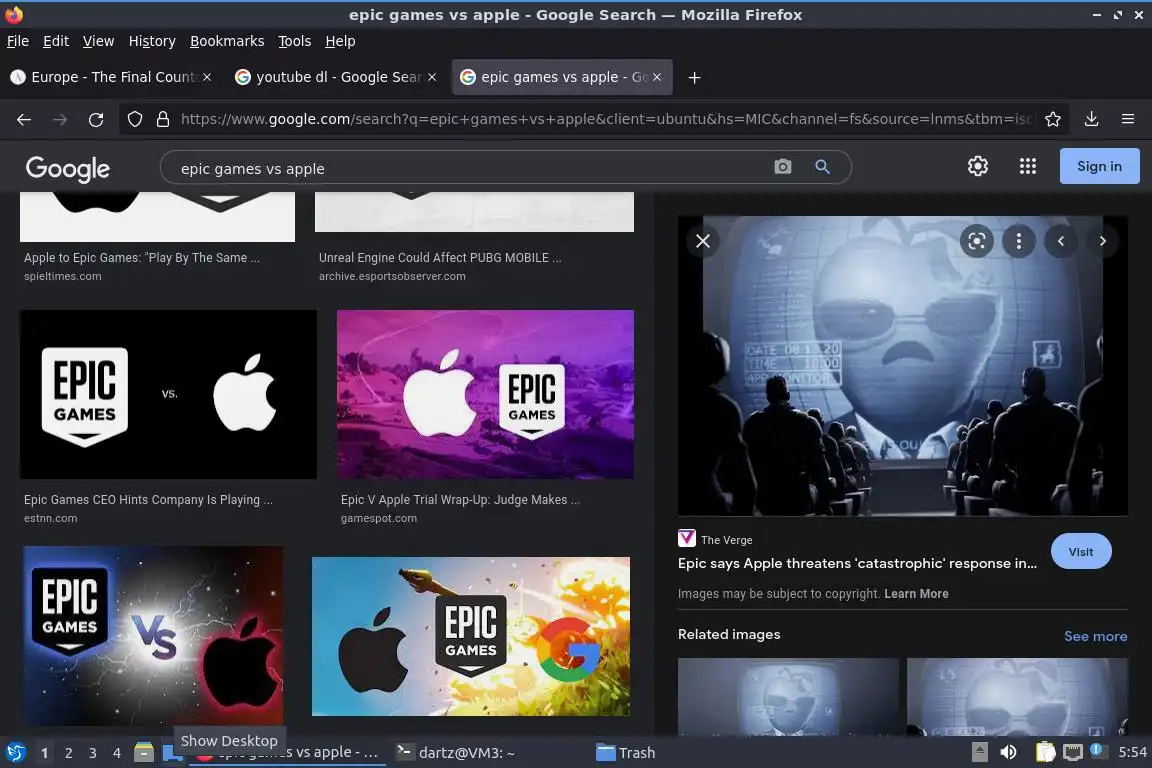
Task: Close the epic games vs apple tab
Action: point(657,77)
